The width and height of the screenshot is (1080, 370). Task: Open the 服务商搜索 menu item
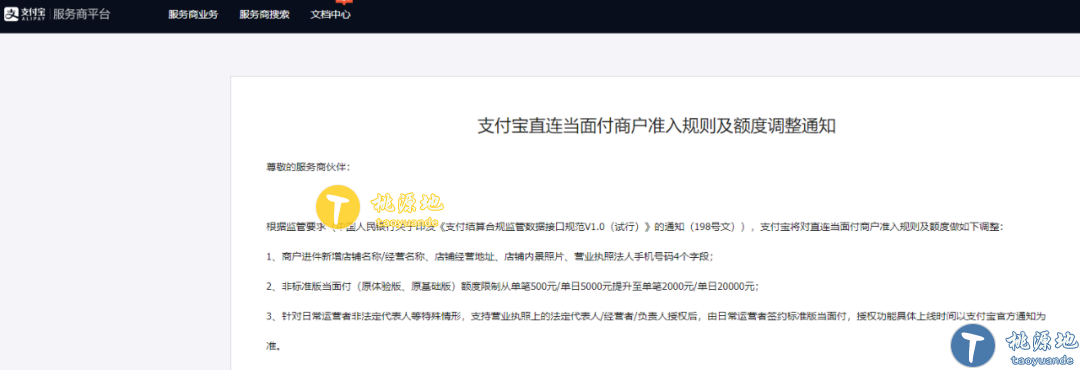tap(264, 14)
